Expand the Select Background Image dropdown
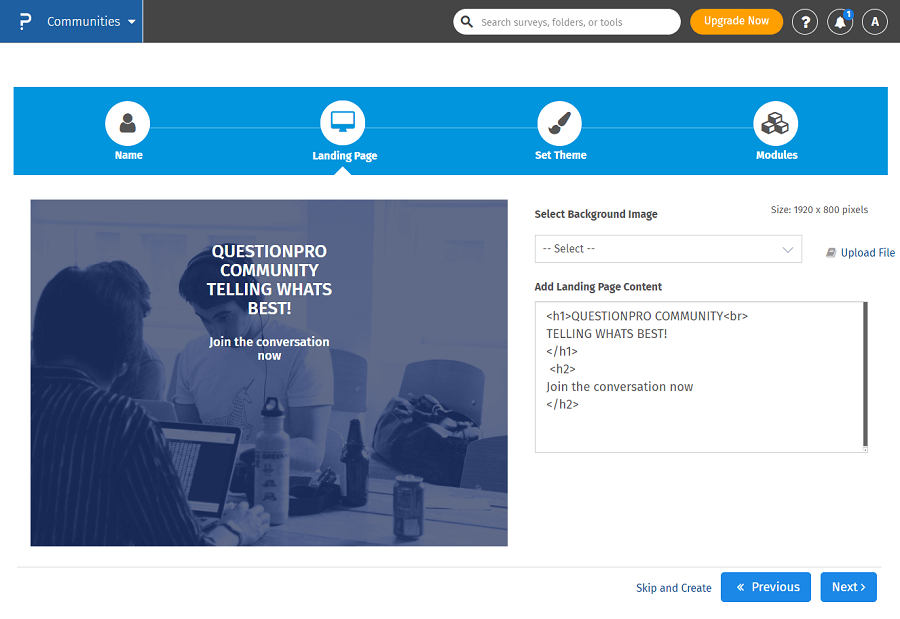This screenshot has width=900, height=619. 668,249
